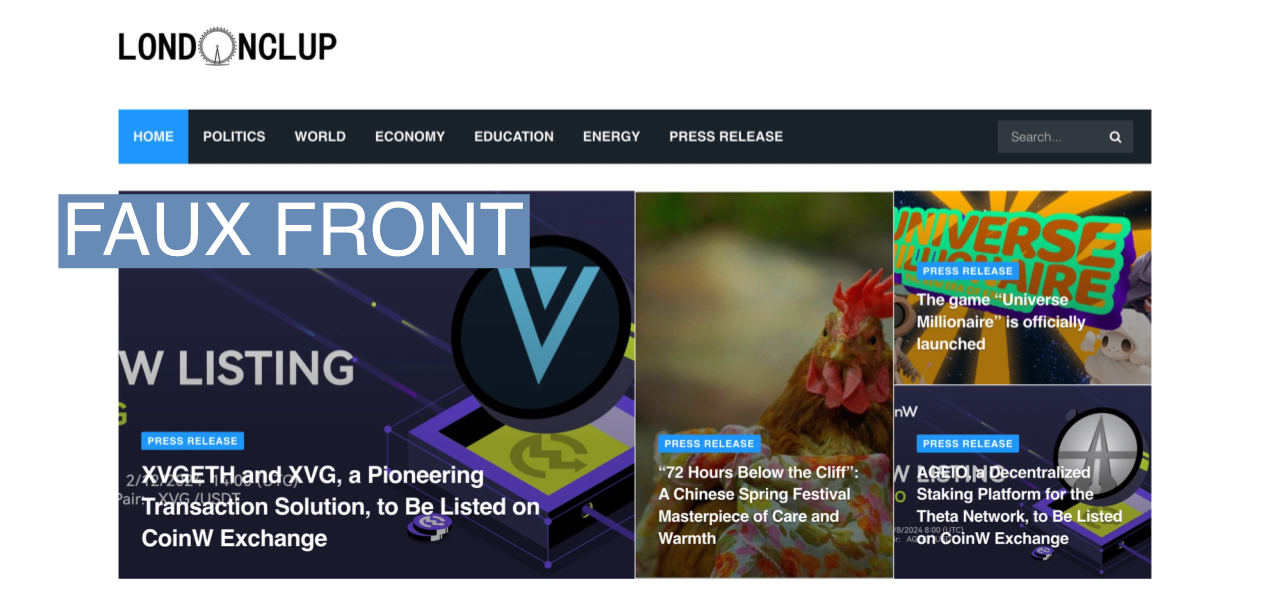Click the LondonClup logo
1280x606 pixels.
tap(228, 46)
